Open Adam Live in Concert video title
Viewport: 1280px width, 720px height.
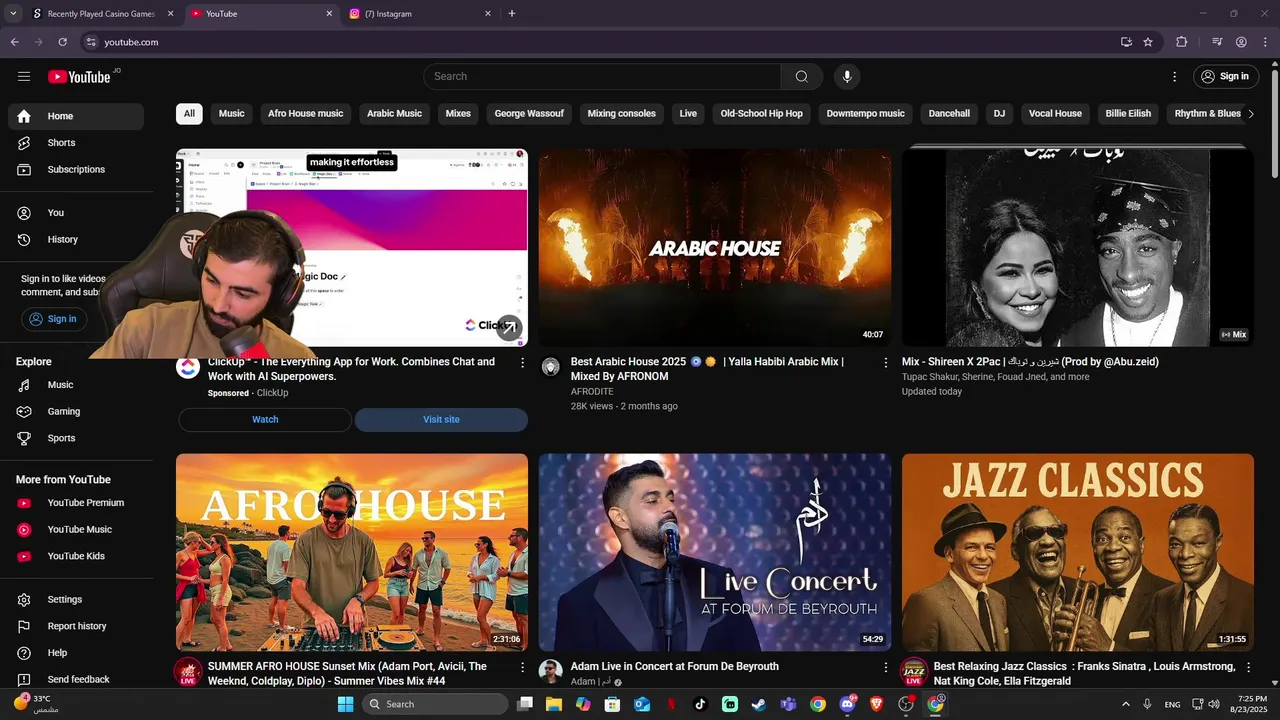(x=675, y=667)
